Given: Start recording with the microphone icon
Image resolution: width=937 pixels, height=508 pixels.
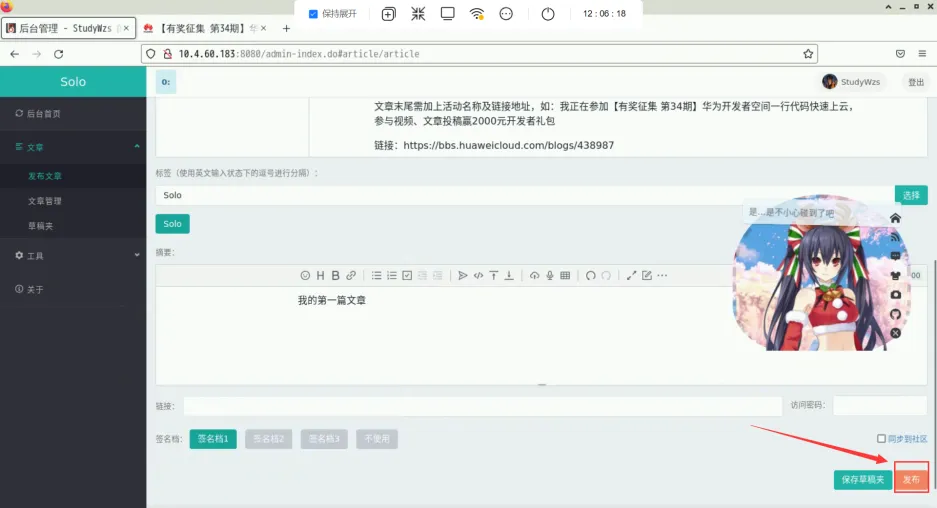Looking at the screenshot, I should pyautogui.click(x=550, y=276).
